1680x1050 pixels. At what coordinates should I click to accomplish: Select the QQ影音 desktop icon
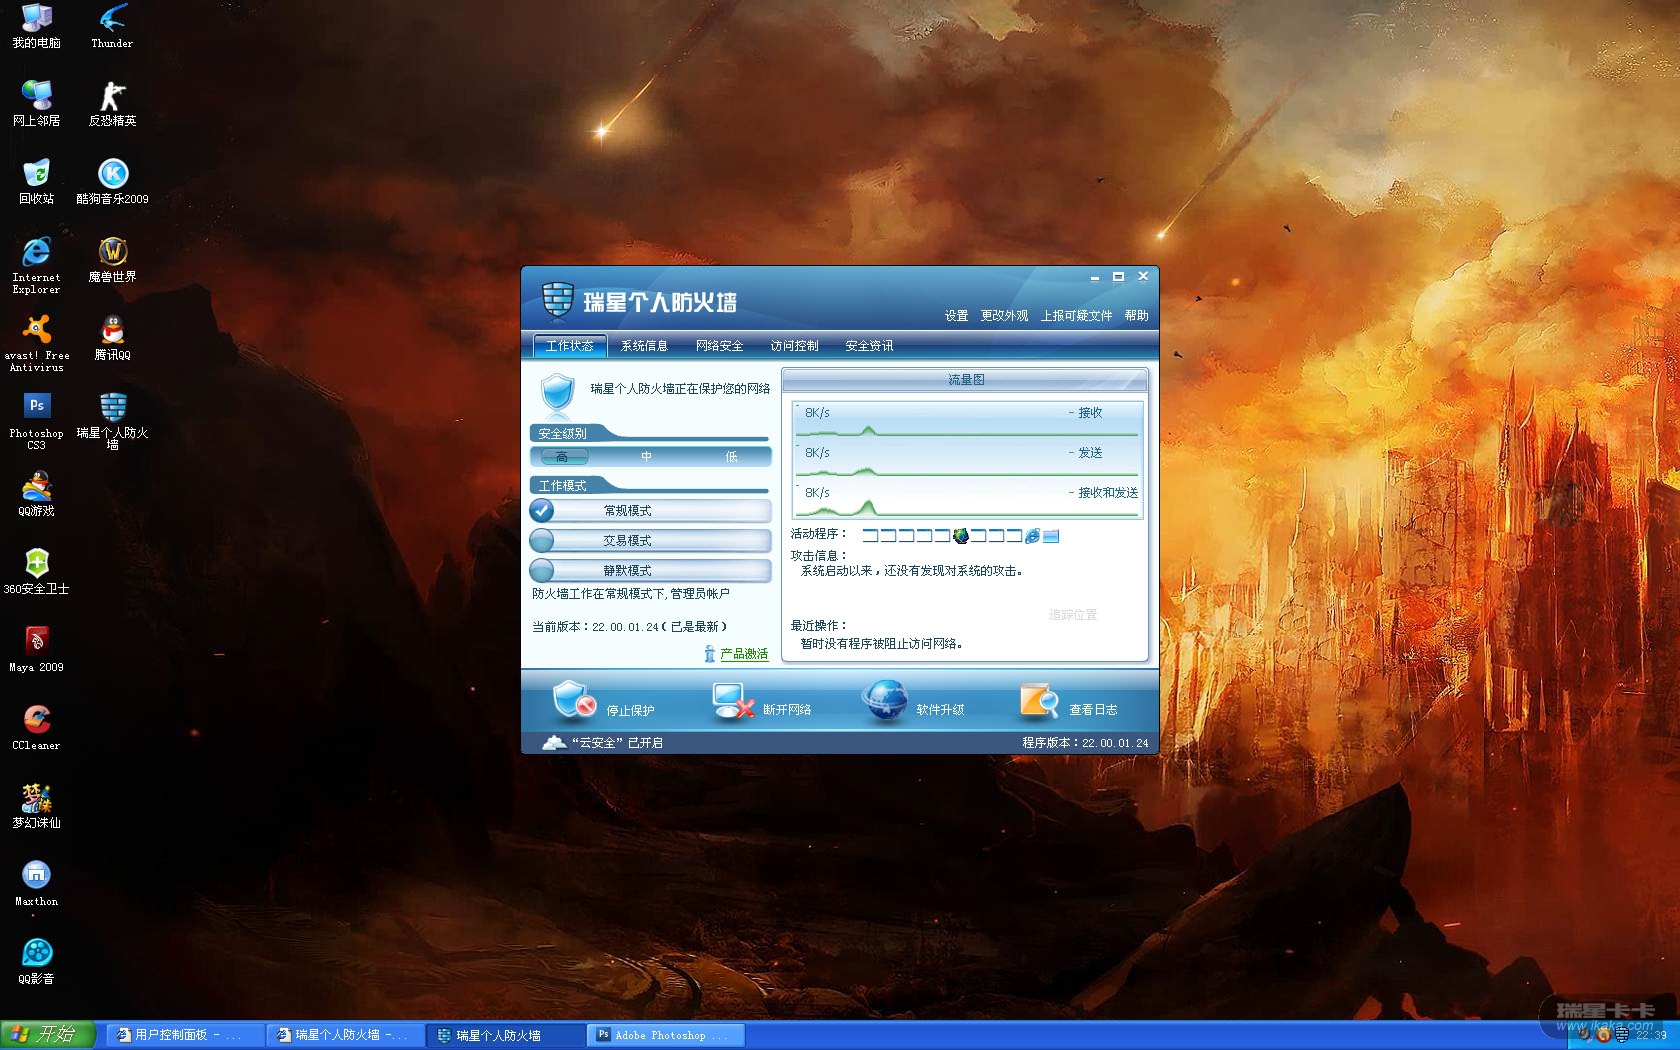pos(36,962)
